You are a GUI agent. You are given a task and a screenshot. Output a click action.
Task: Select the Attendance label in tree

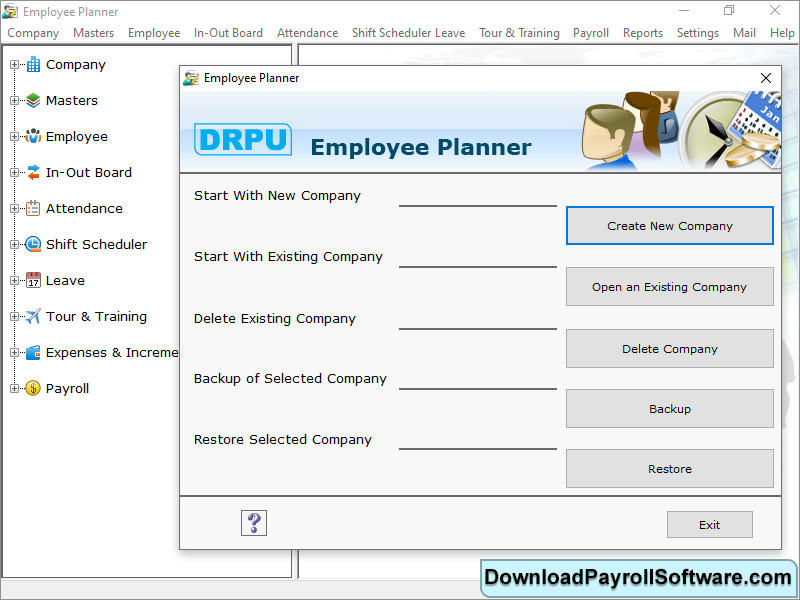pos(84,209)
